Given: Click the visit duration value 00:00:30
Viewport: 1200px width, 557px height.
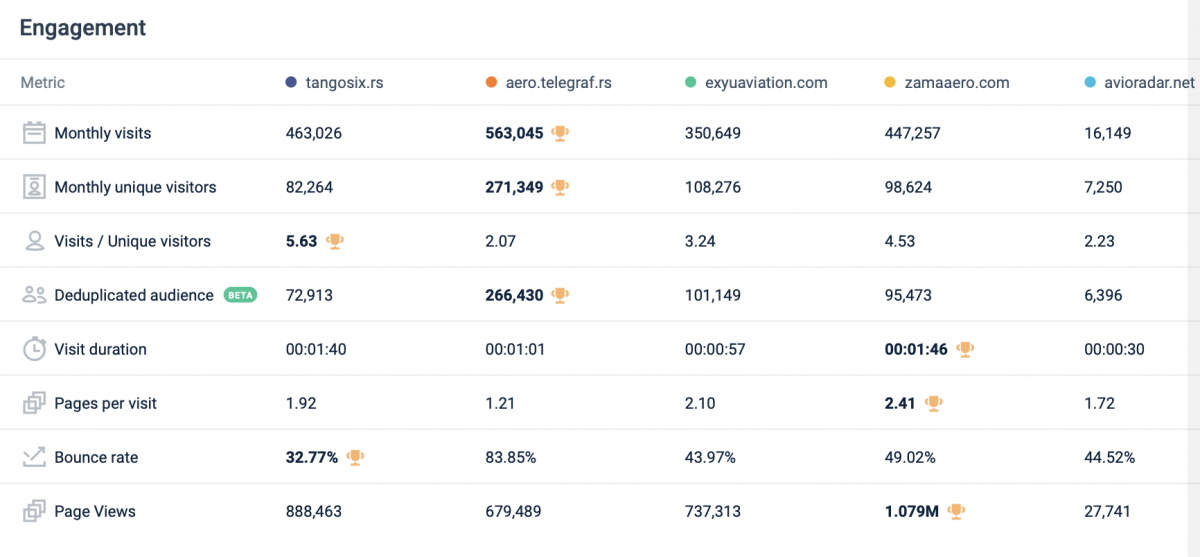Looking at the screenshot, I should point(1115,349).
